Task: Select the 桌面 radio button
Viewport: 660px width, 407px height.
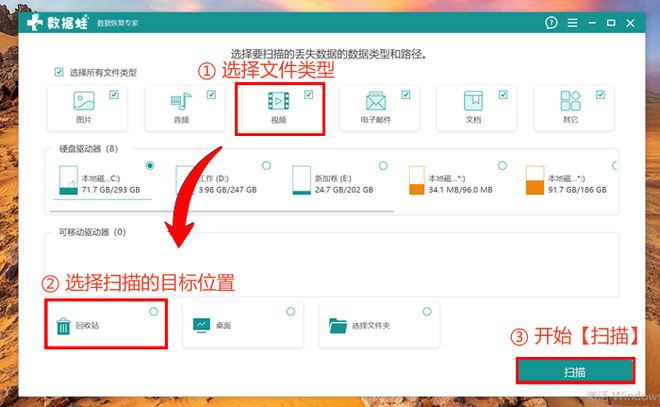Action: click(x=290, y=311)
